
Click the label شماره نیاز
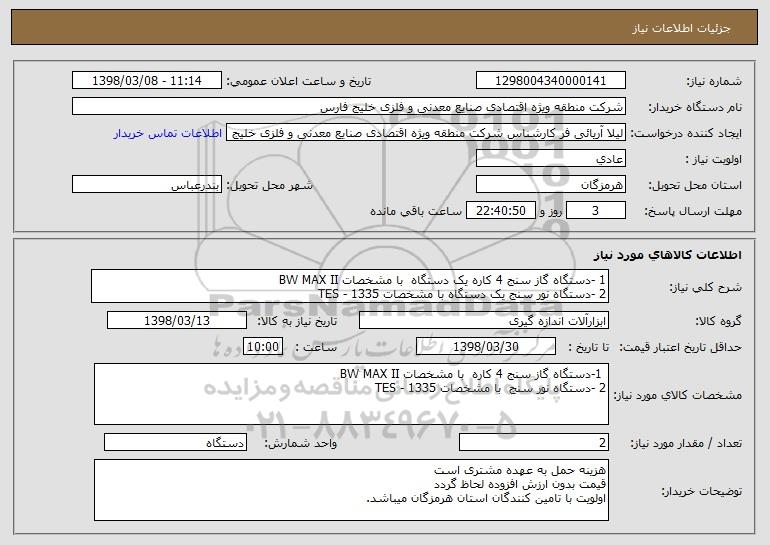click(714, 81)
